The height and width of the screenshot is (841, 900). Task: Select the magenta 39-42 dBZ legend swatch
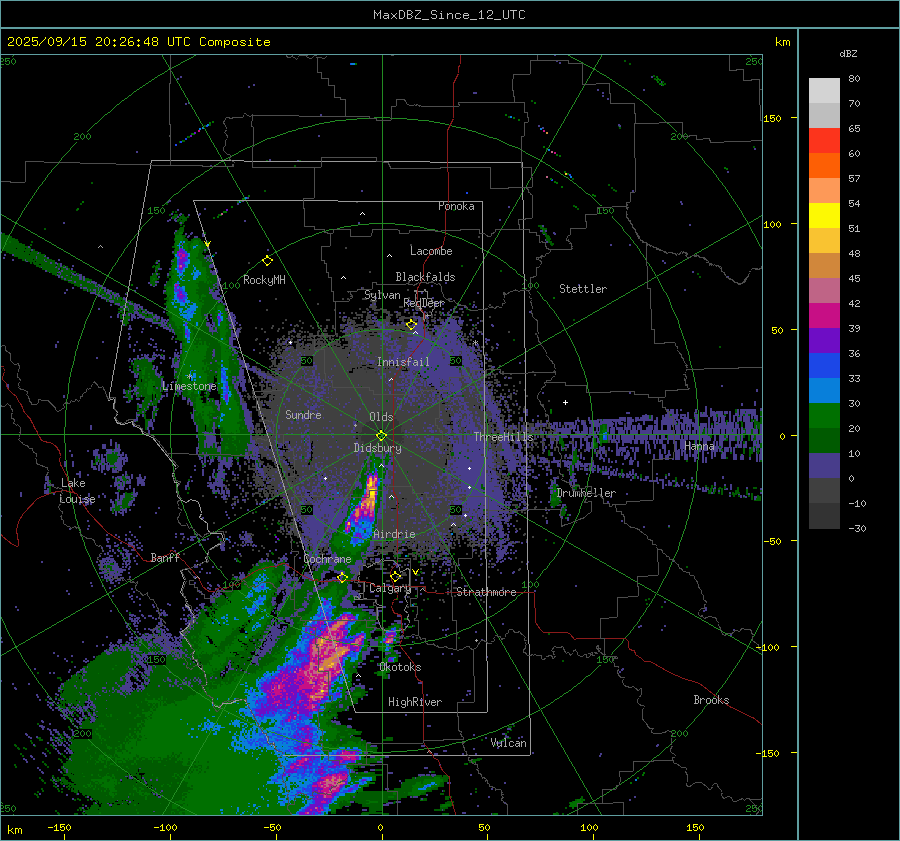pyautogui.click(x=824, y=315)
